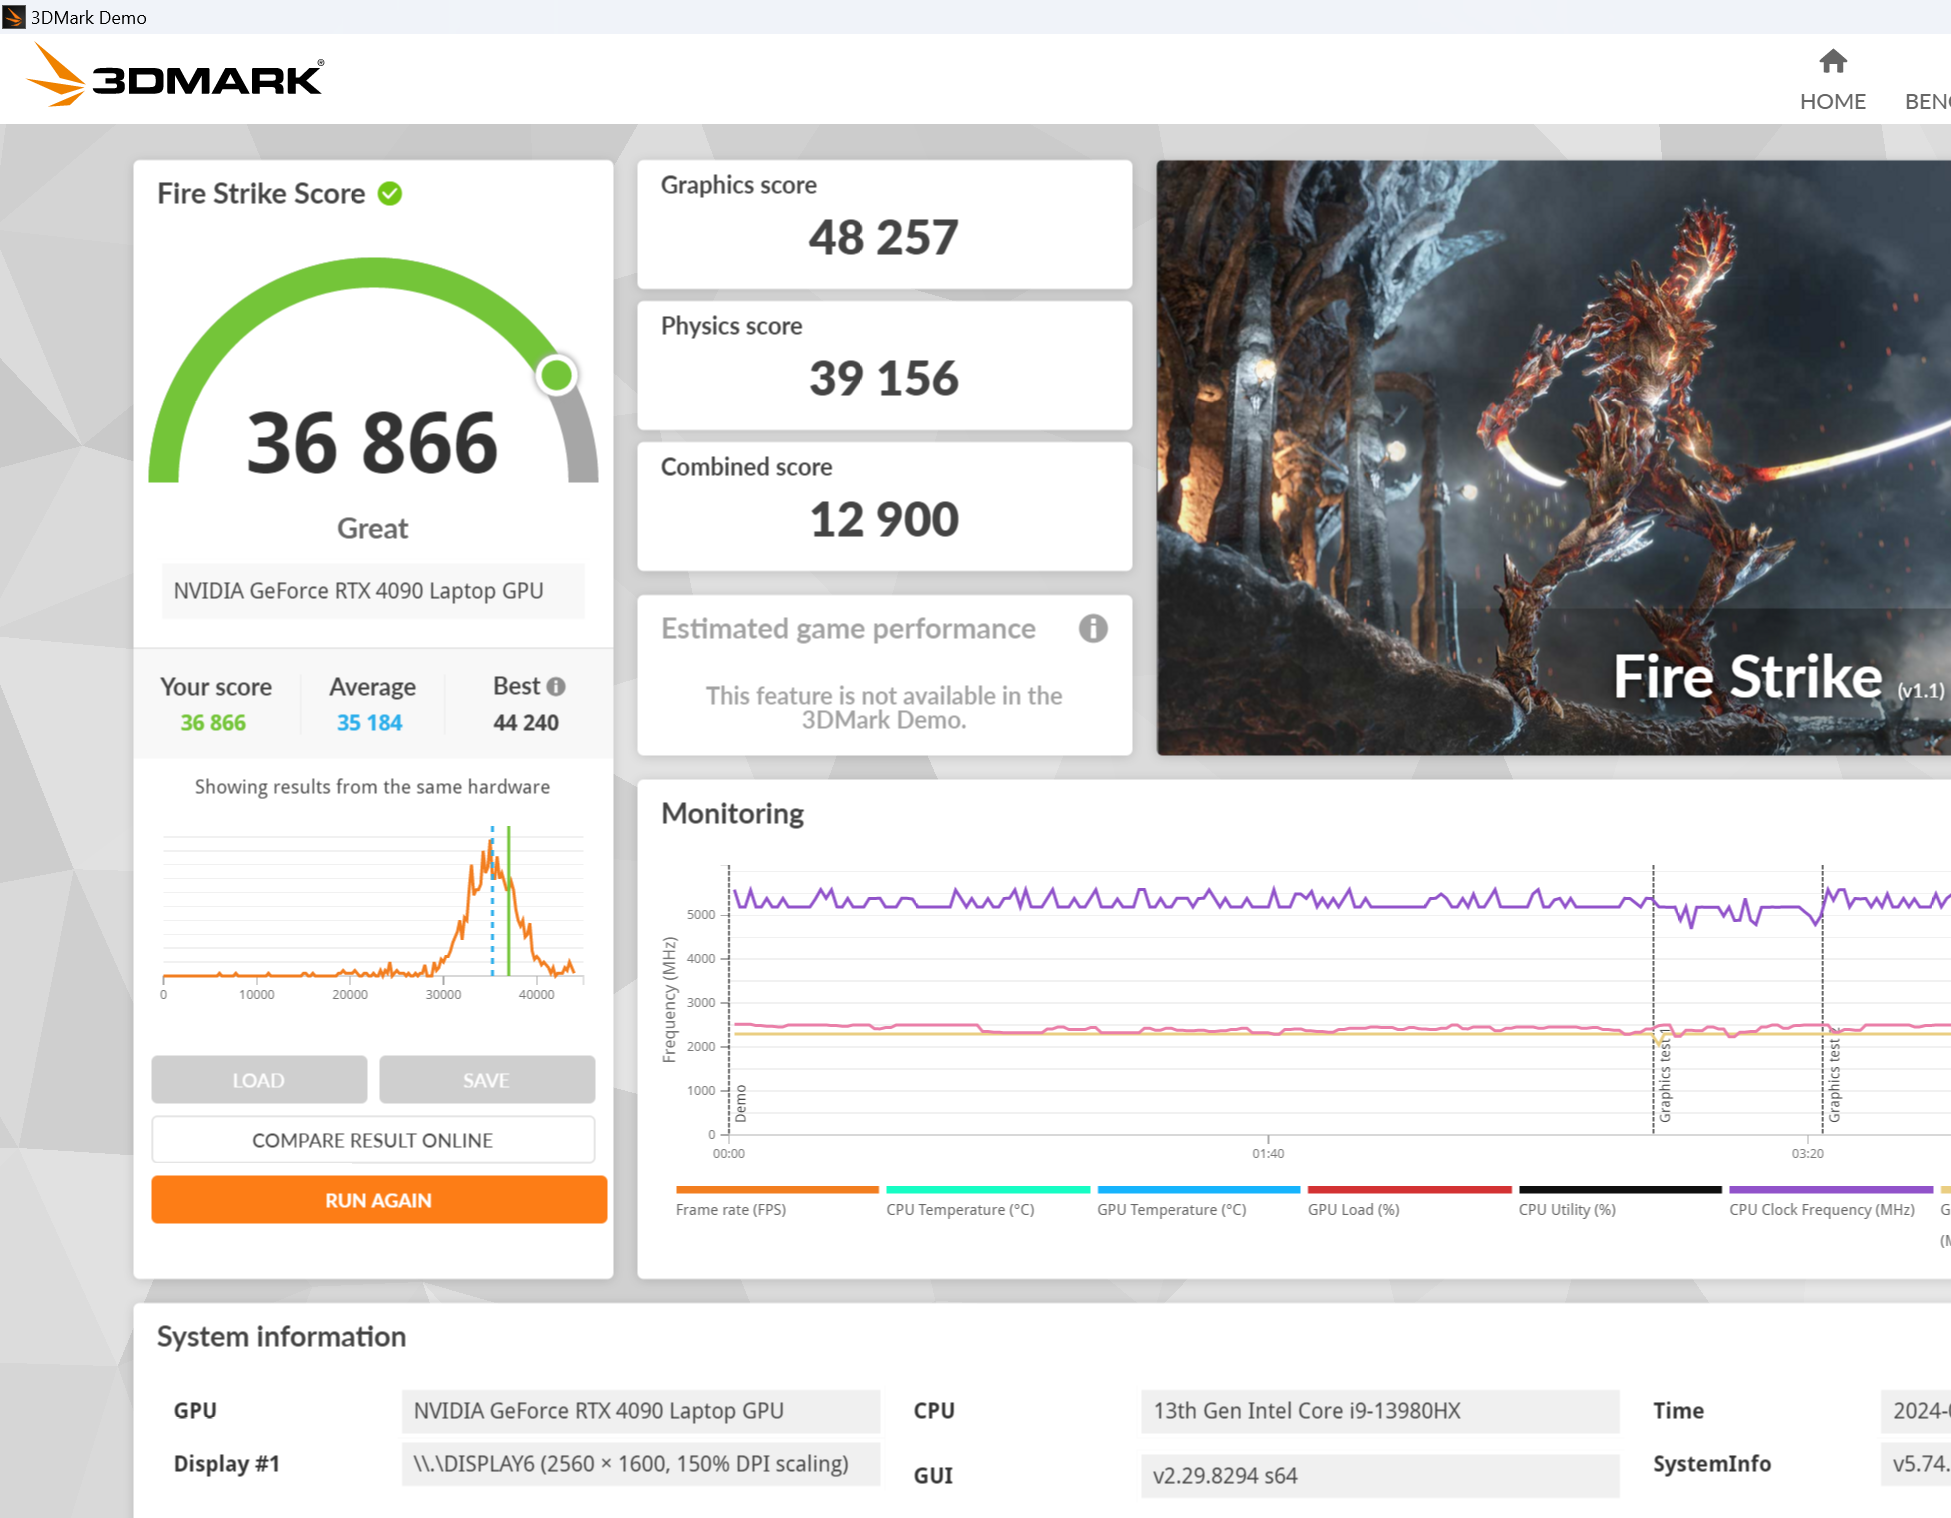Screen dimensions: 1951x1518
Task: Toggle the GPU Load (%) legend
Action: pyautogui.click(x=1353, y=1209)
